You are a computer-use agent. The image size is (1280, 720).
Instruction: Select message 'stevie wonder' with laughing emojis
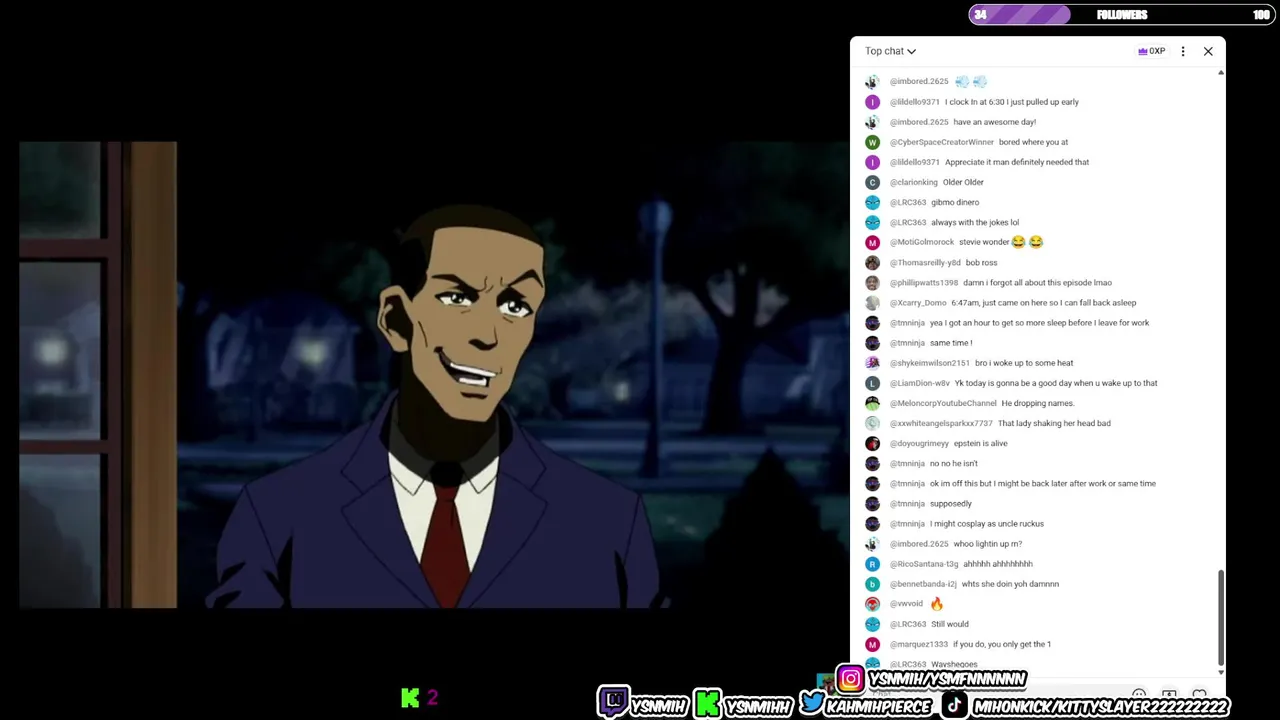click(1001, 242)
